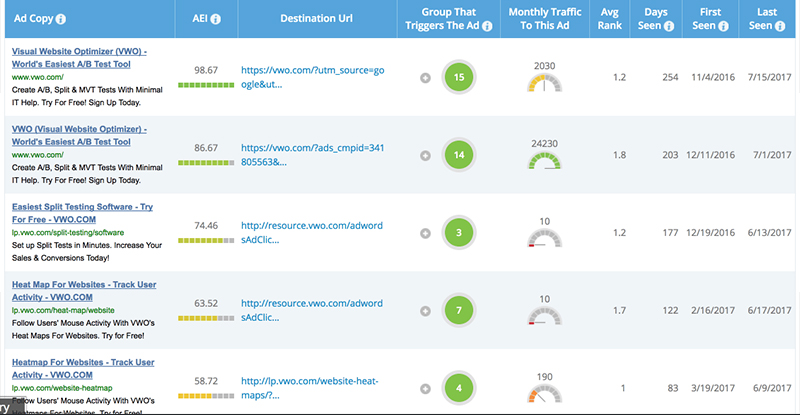The width and height of the screenshot is (800, 415).
Task: Click the traffic gauge under 24230
Action: pos(544,161)
